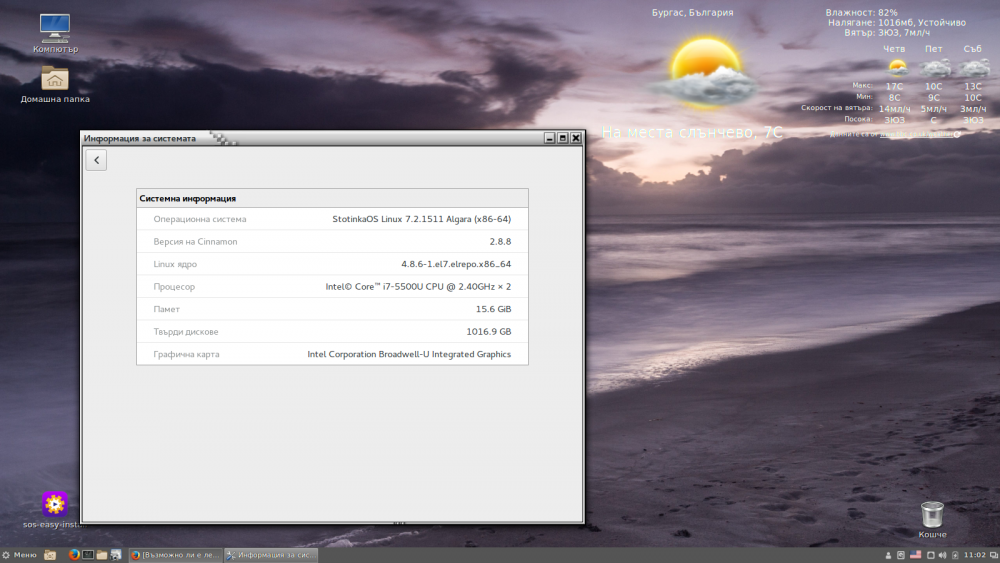The image size is (1000, 563).
Task: Open the Меню button in the panel
Action: pyautogui.click(x=19, y=555)
